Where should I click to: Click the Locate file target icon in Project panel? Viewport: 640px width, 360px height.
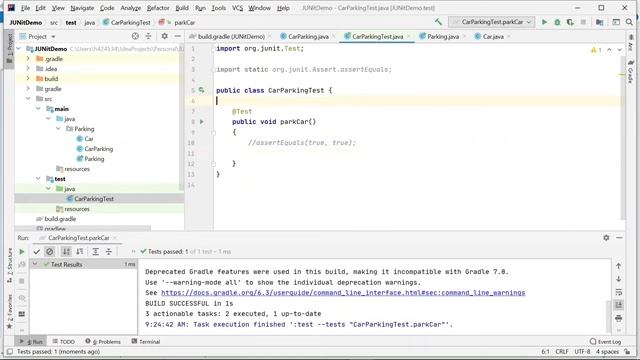tap(135, 36)
